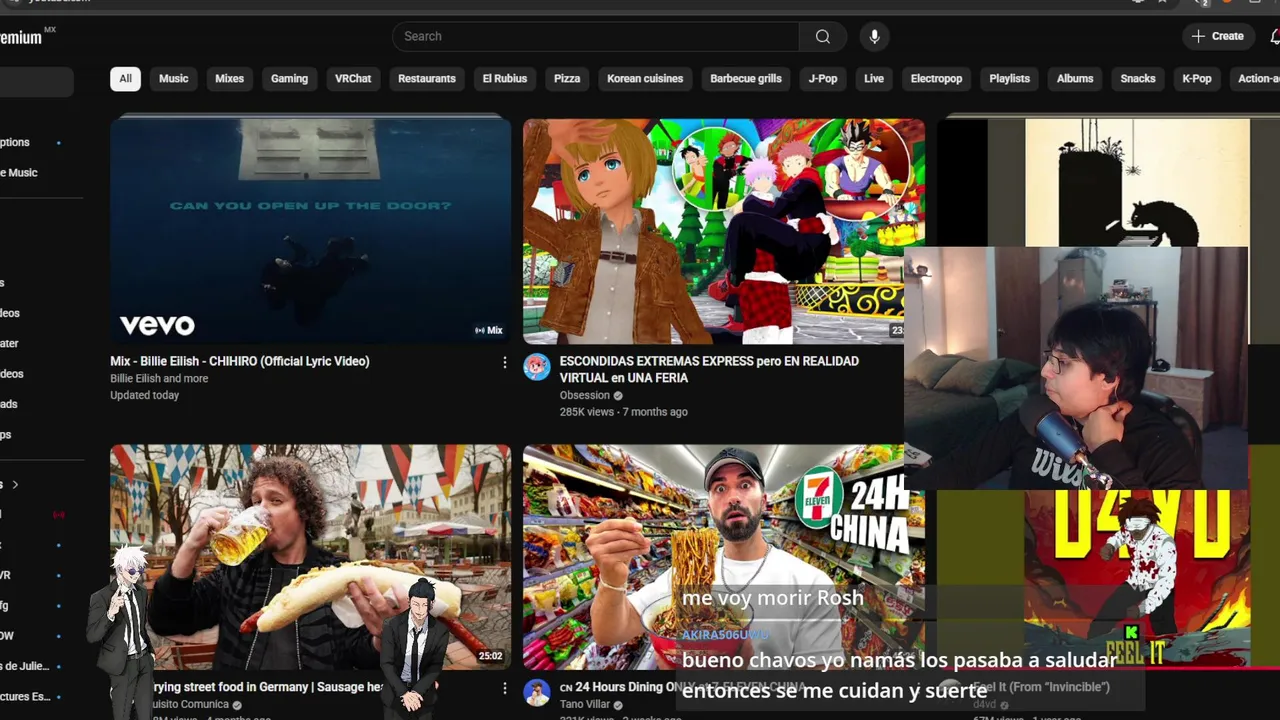Image resolution: width=1280 pixels, height=720 pixels.
Task: Select the Playlists filter chip
Action: pos(1009,79)
